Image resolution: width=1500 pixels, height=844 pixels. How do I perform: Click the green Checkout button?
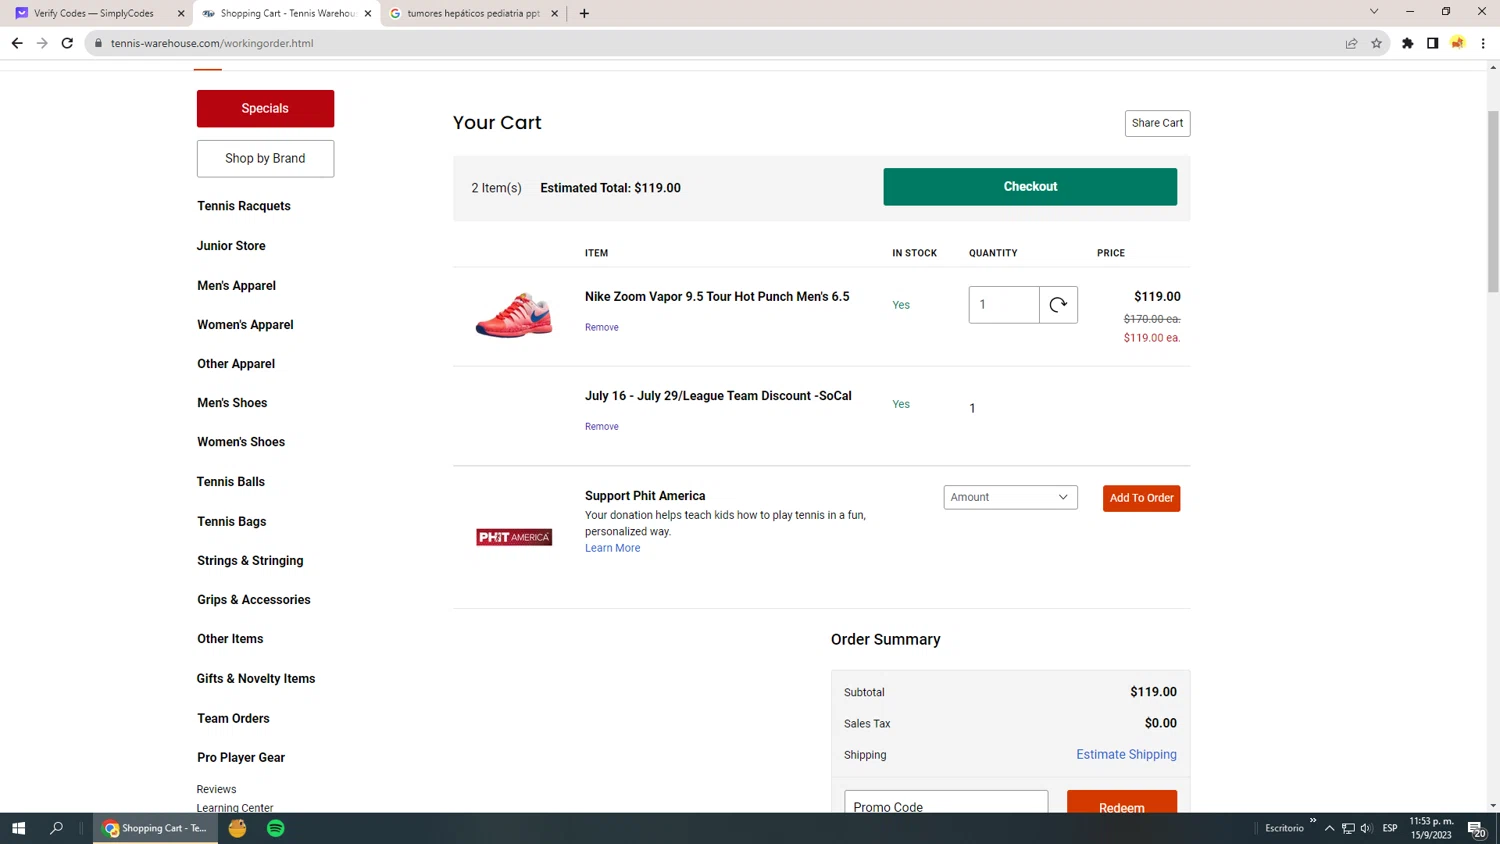tap(1030, 187)
